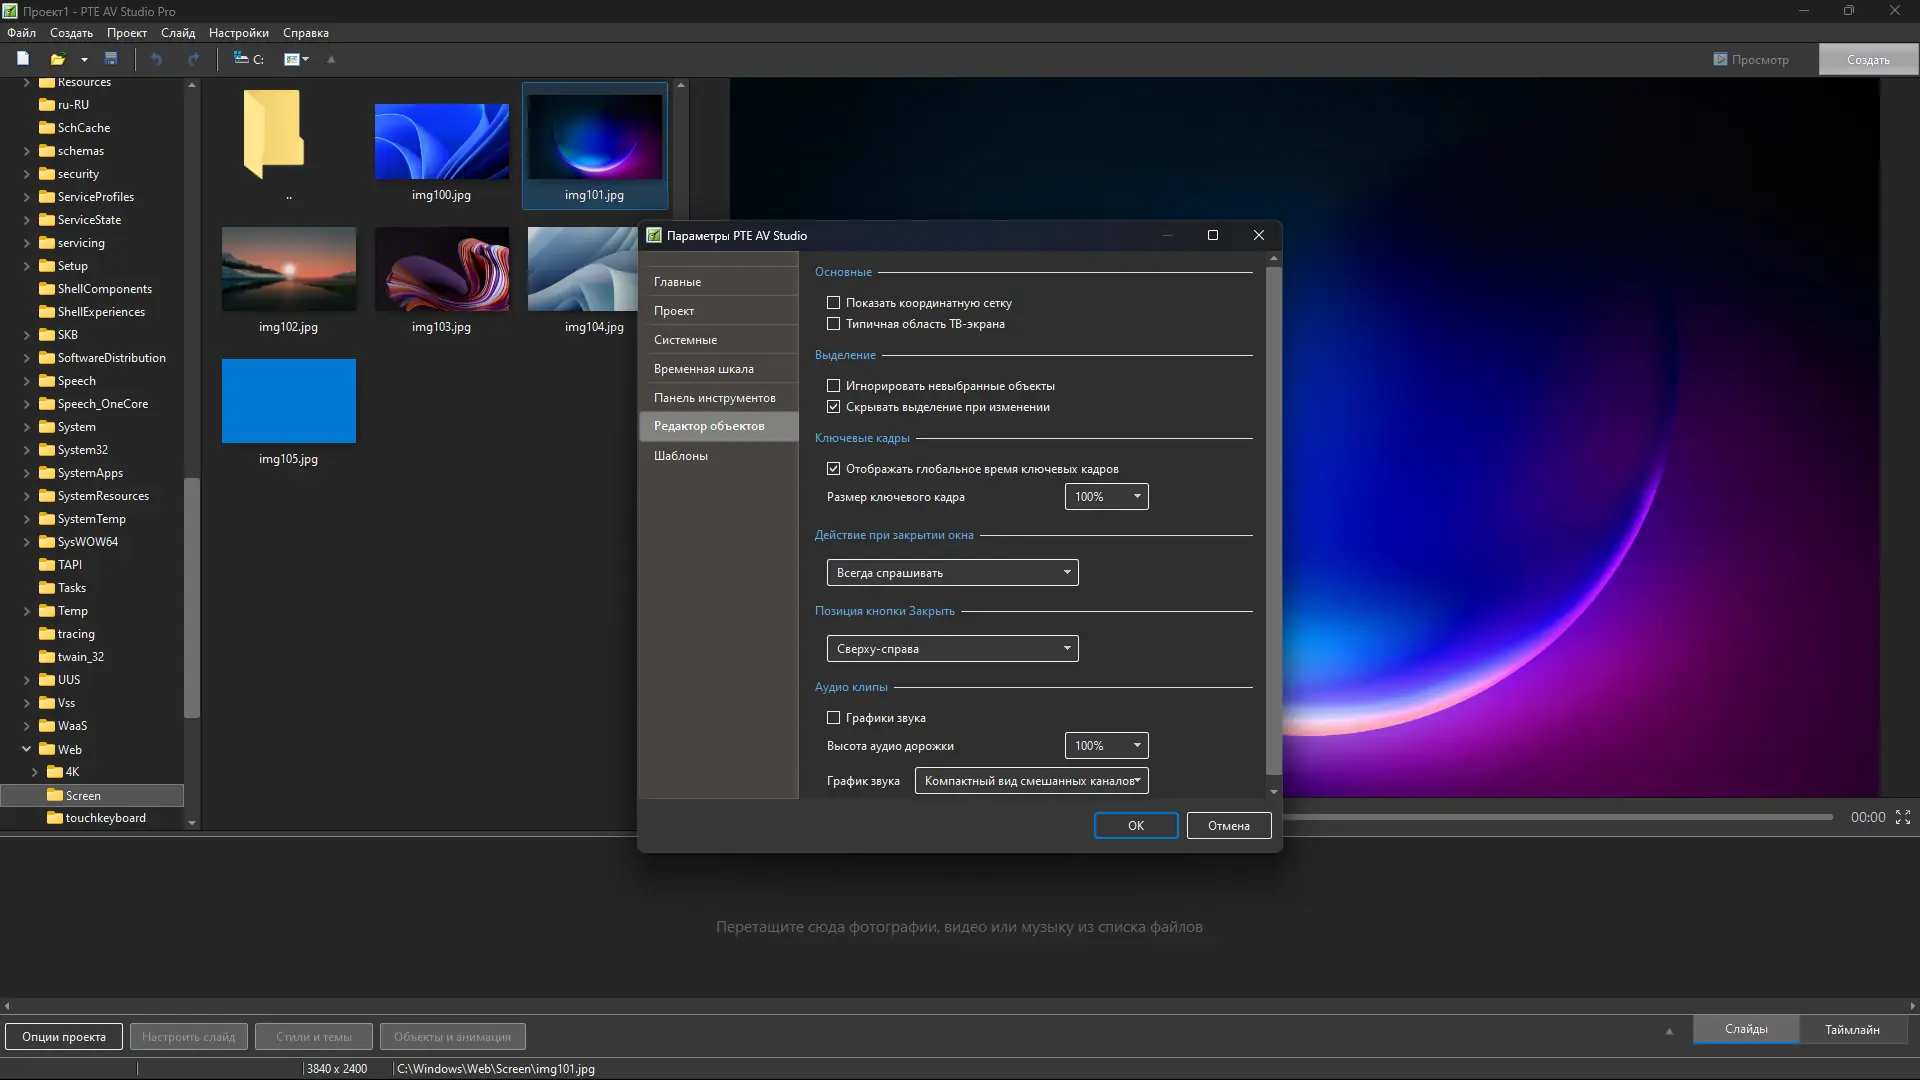Switch to the Временная шкала settings tab

704,369
